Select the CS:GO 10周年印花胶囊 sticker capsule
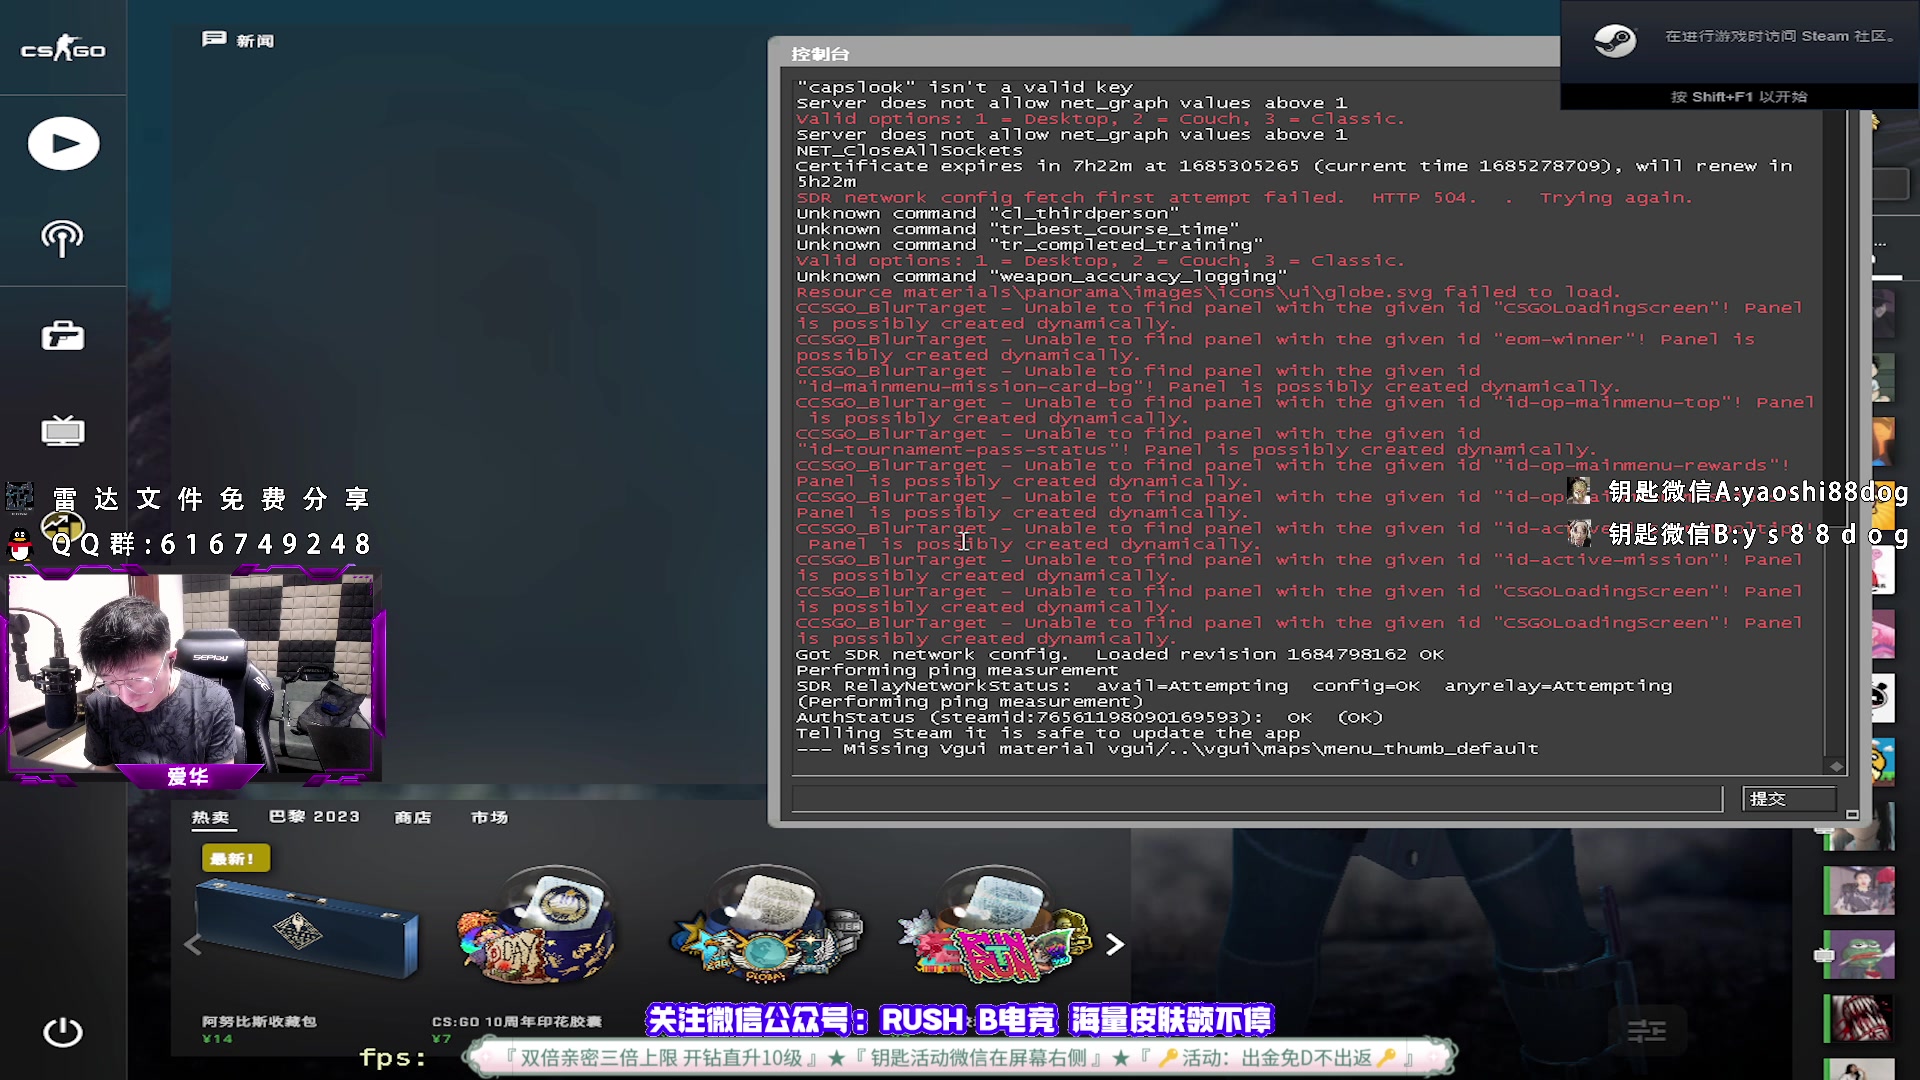Viewport: 1920px width, 1080px height. click(535, 927)
